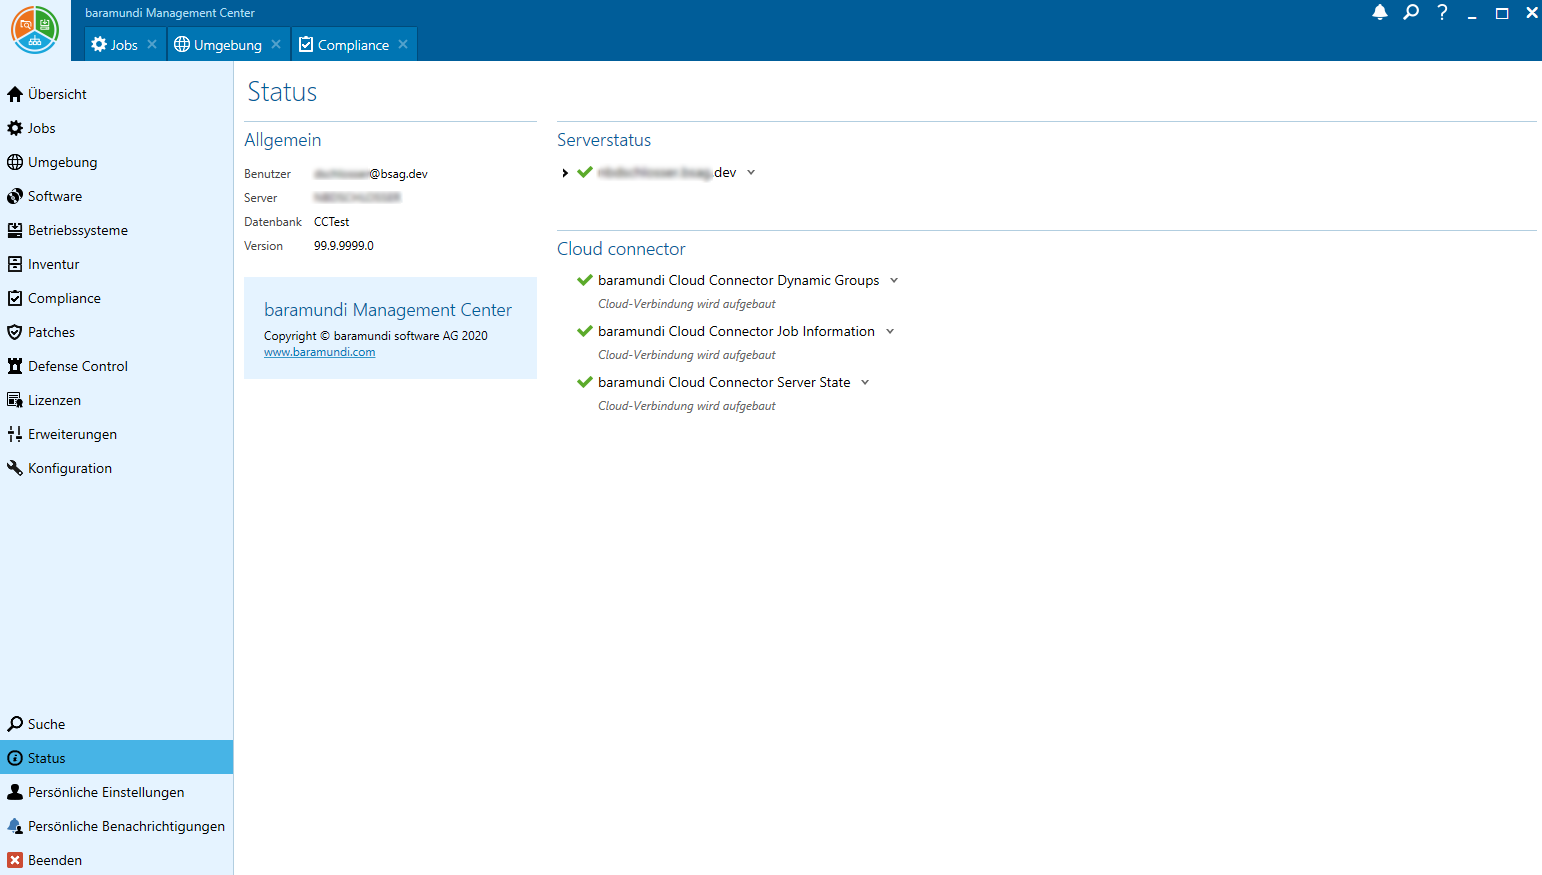Viewport: 1542px width, 875px height.
Task: Open dropdown next to server name
Action: (751, 172)
